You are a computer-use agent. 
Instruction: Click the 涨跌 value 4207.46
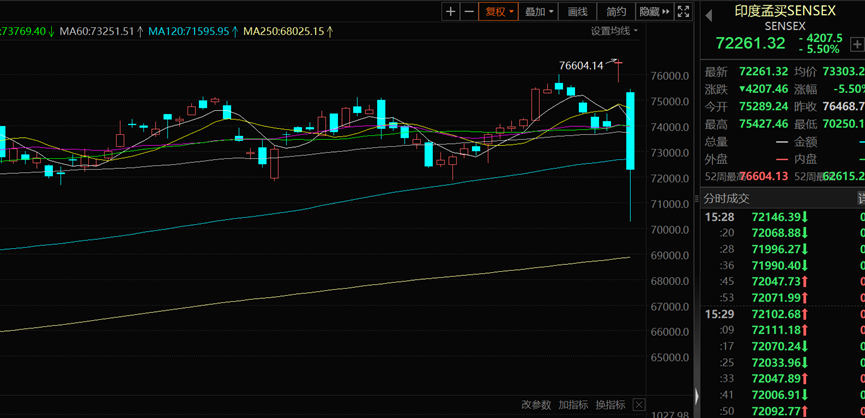[763, 89]
